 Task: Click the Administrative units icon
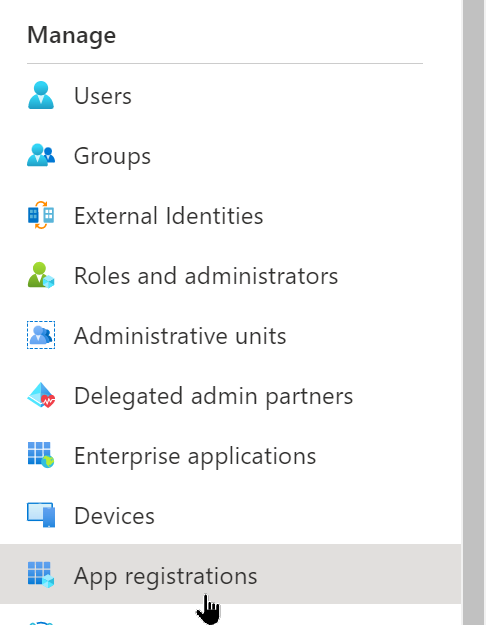click(41, 335)
